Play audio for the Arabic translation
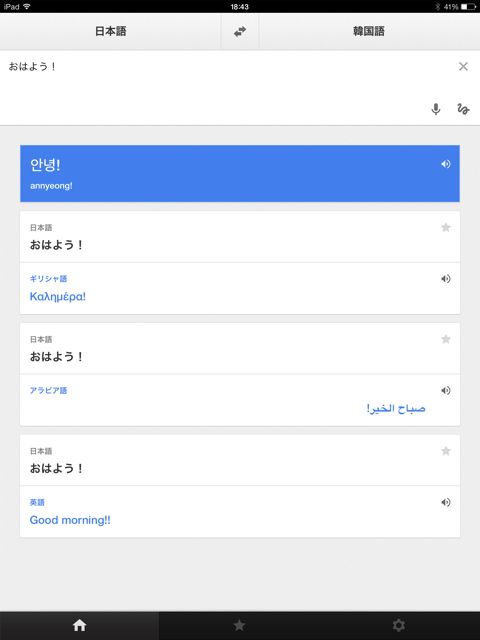480x640 pixels. coord(446,391)
